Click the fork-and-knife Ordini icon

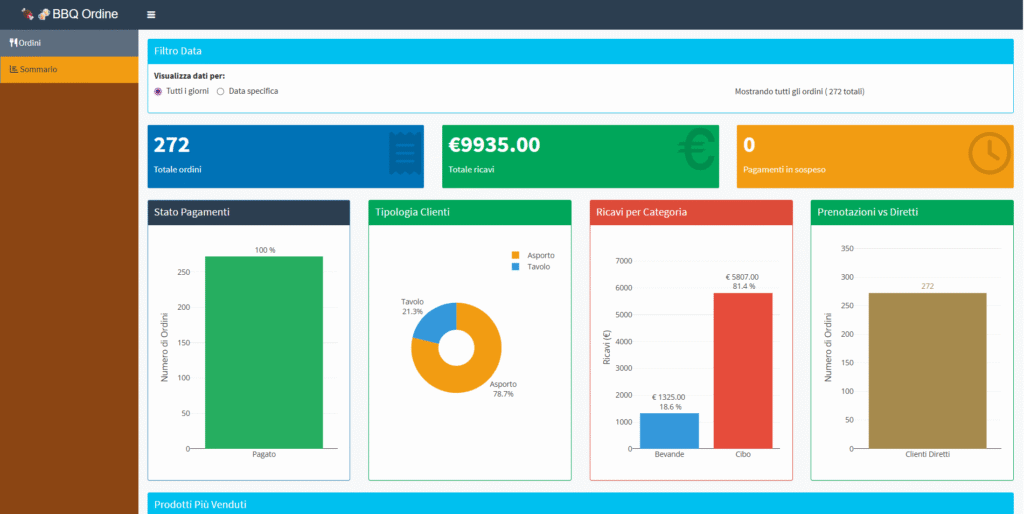coord(13,43)
